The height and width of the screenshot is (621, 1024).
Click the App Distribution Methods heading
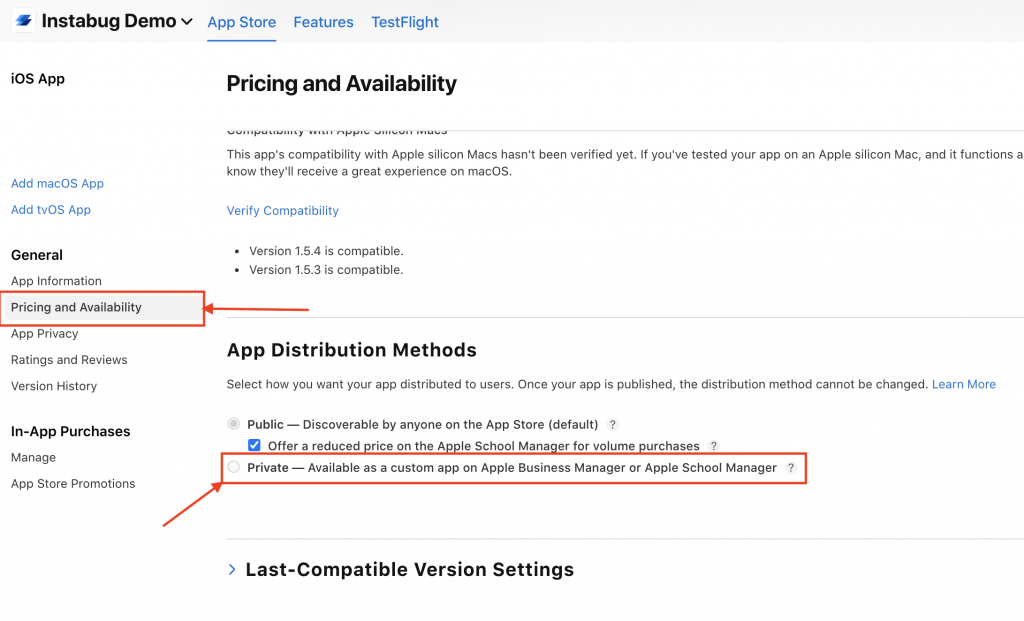[x=351, y=350]
